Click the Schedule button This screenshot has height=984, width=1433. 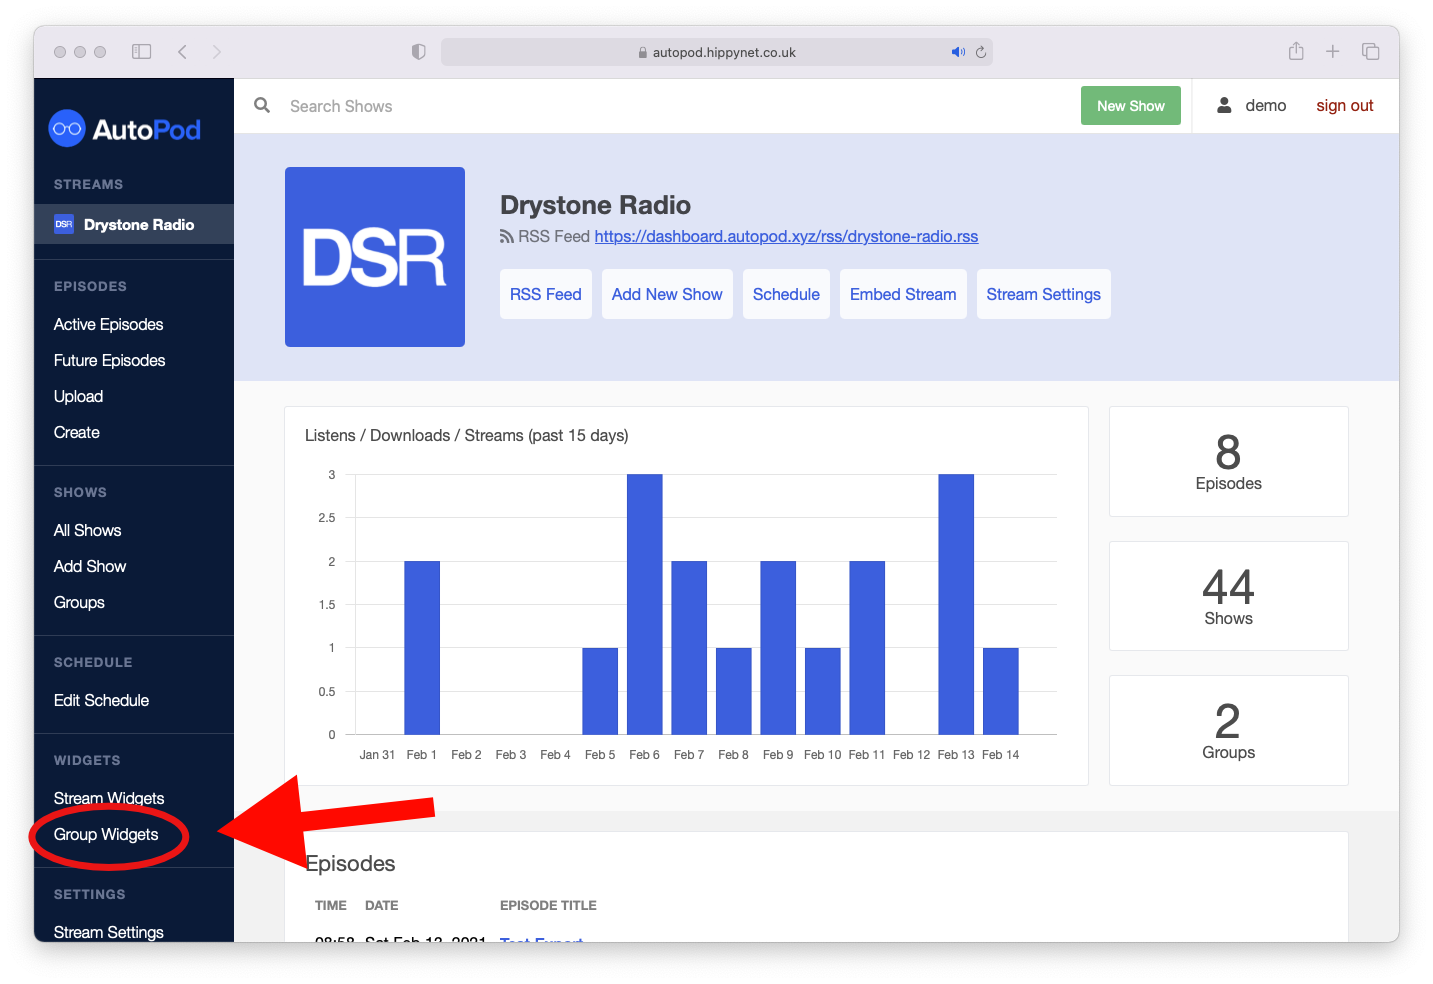(786, 294)
